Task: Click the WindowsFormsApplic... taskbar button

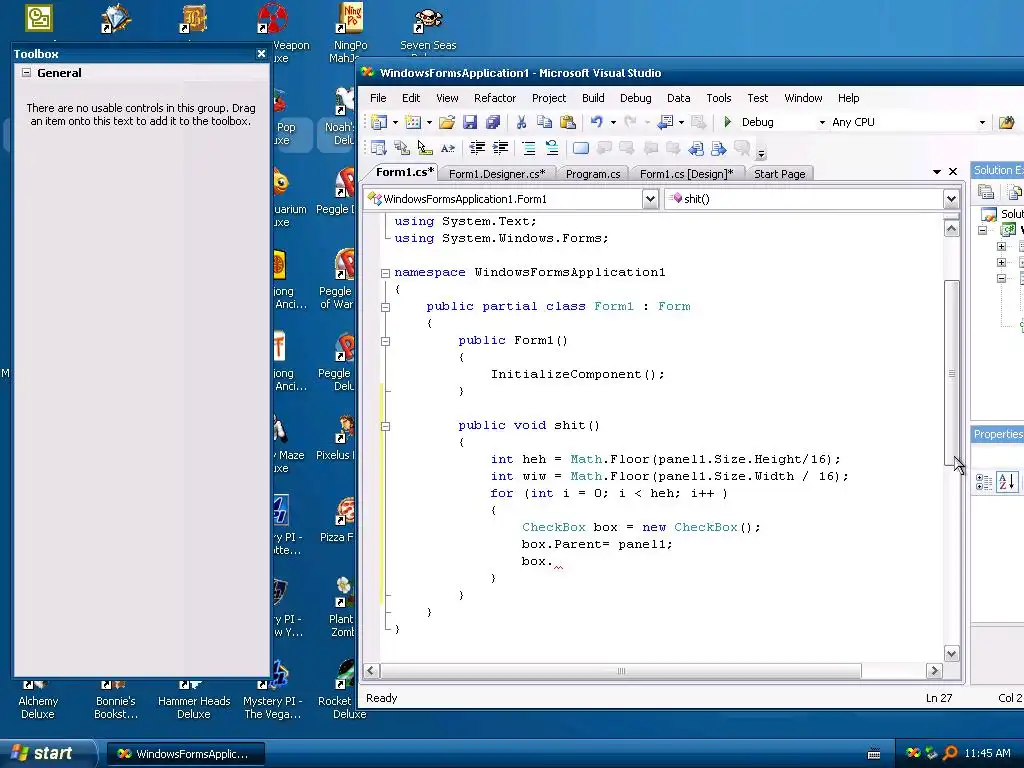Action: tap(185, 754)
